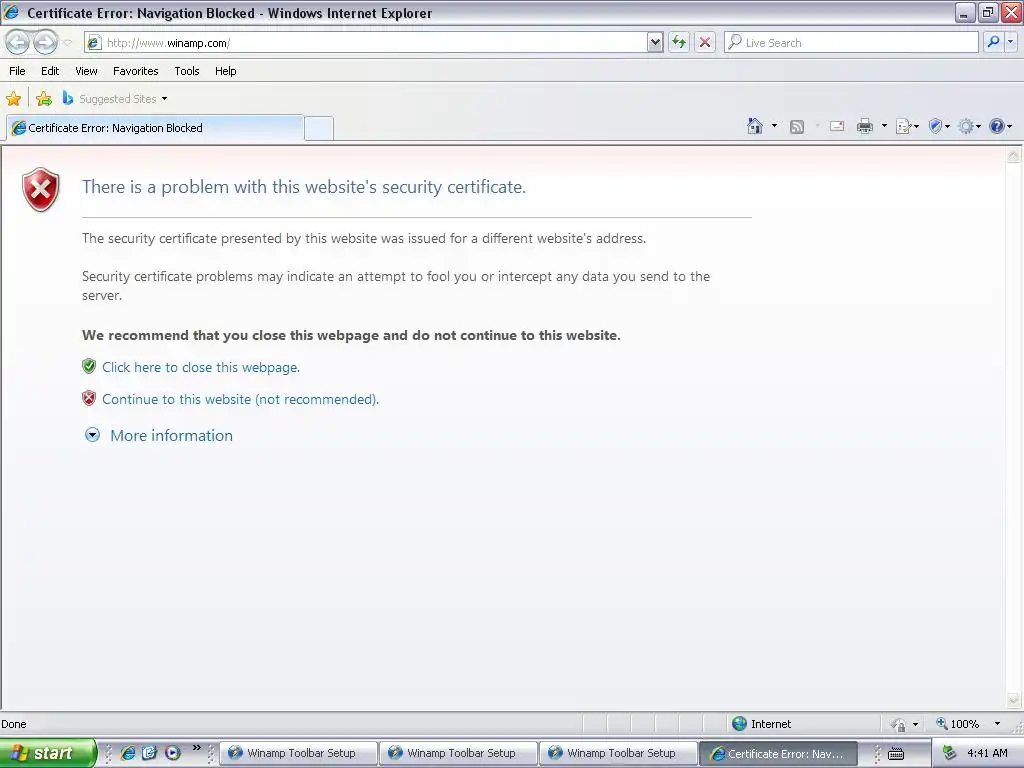Open a new blank tab
The image size is (1024, 768).
pos(319,128)
